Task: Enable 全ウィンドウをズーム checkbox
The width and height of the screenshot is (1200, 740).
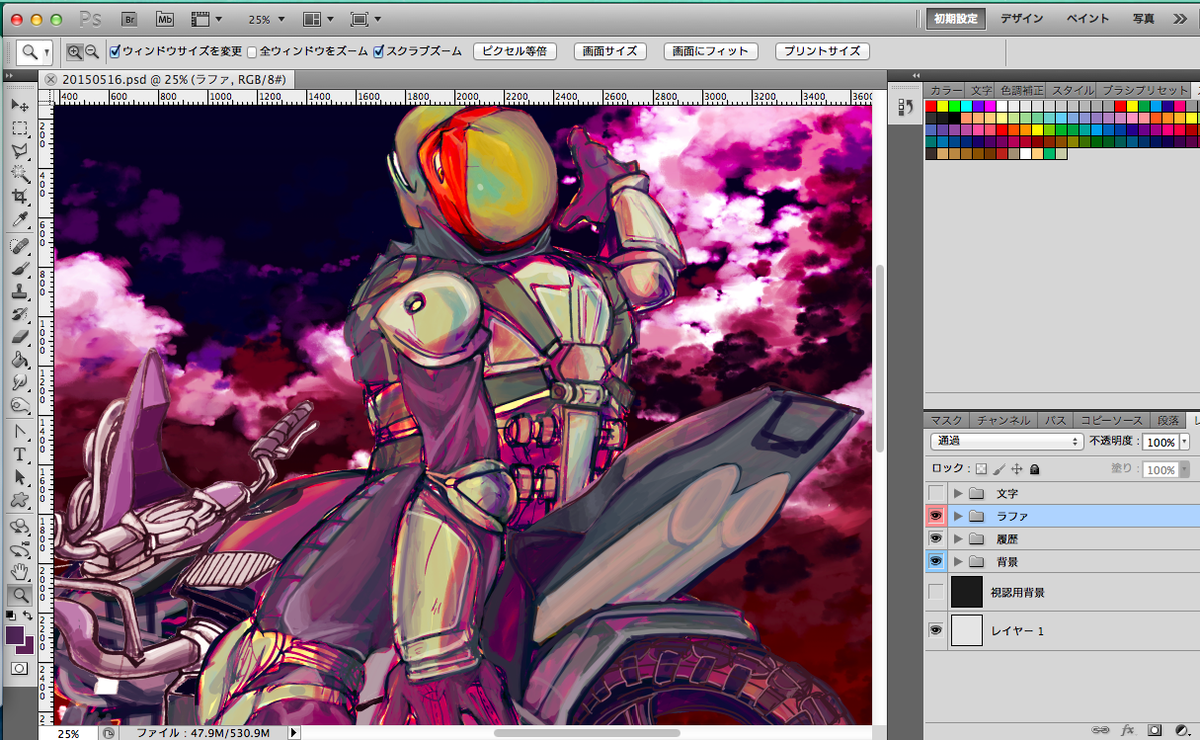Action: [x=252, y=52]
